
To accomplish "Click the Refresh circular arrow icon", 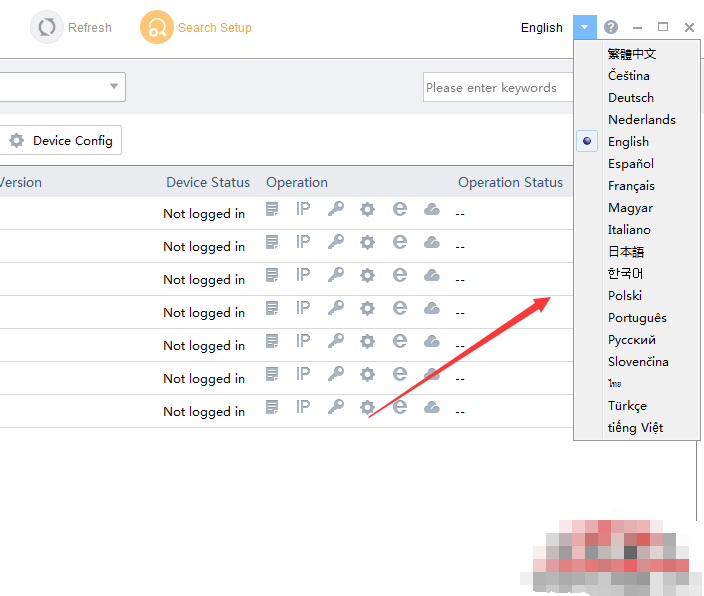I will pos(47,27).
